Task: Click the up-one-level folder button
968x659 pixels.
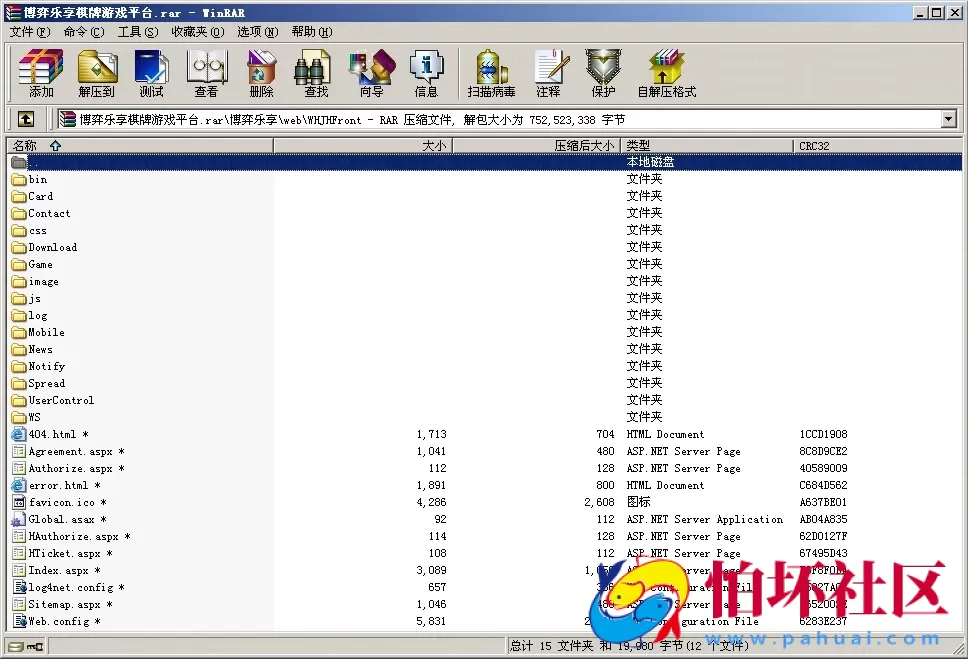Action: point(25,118)
